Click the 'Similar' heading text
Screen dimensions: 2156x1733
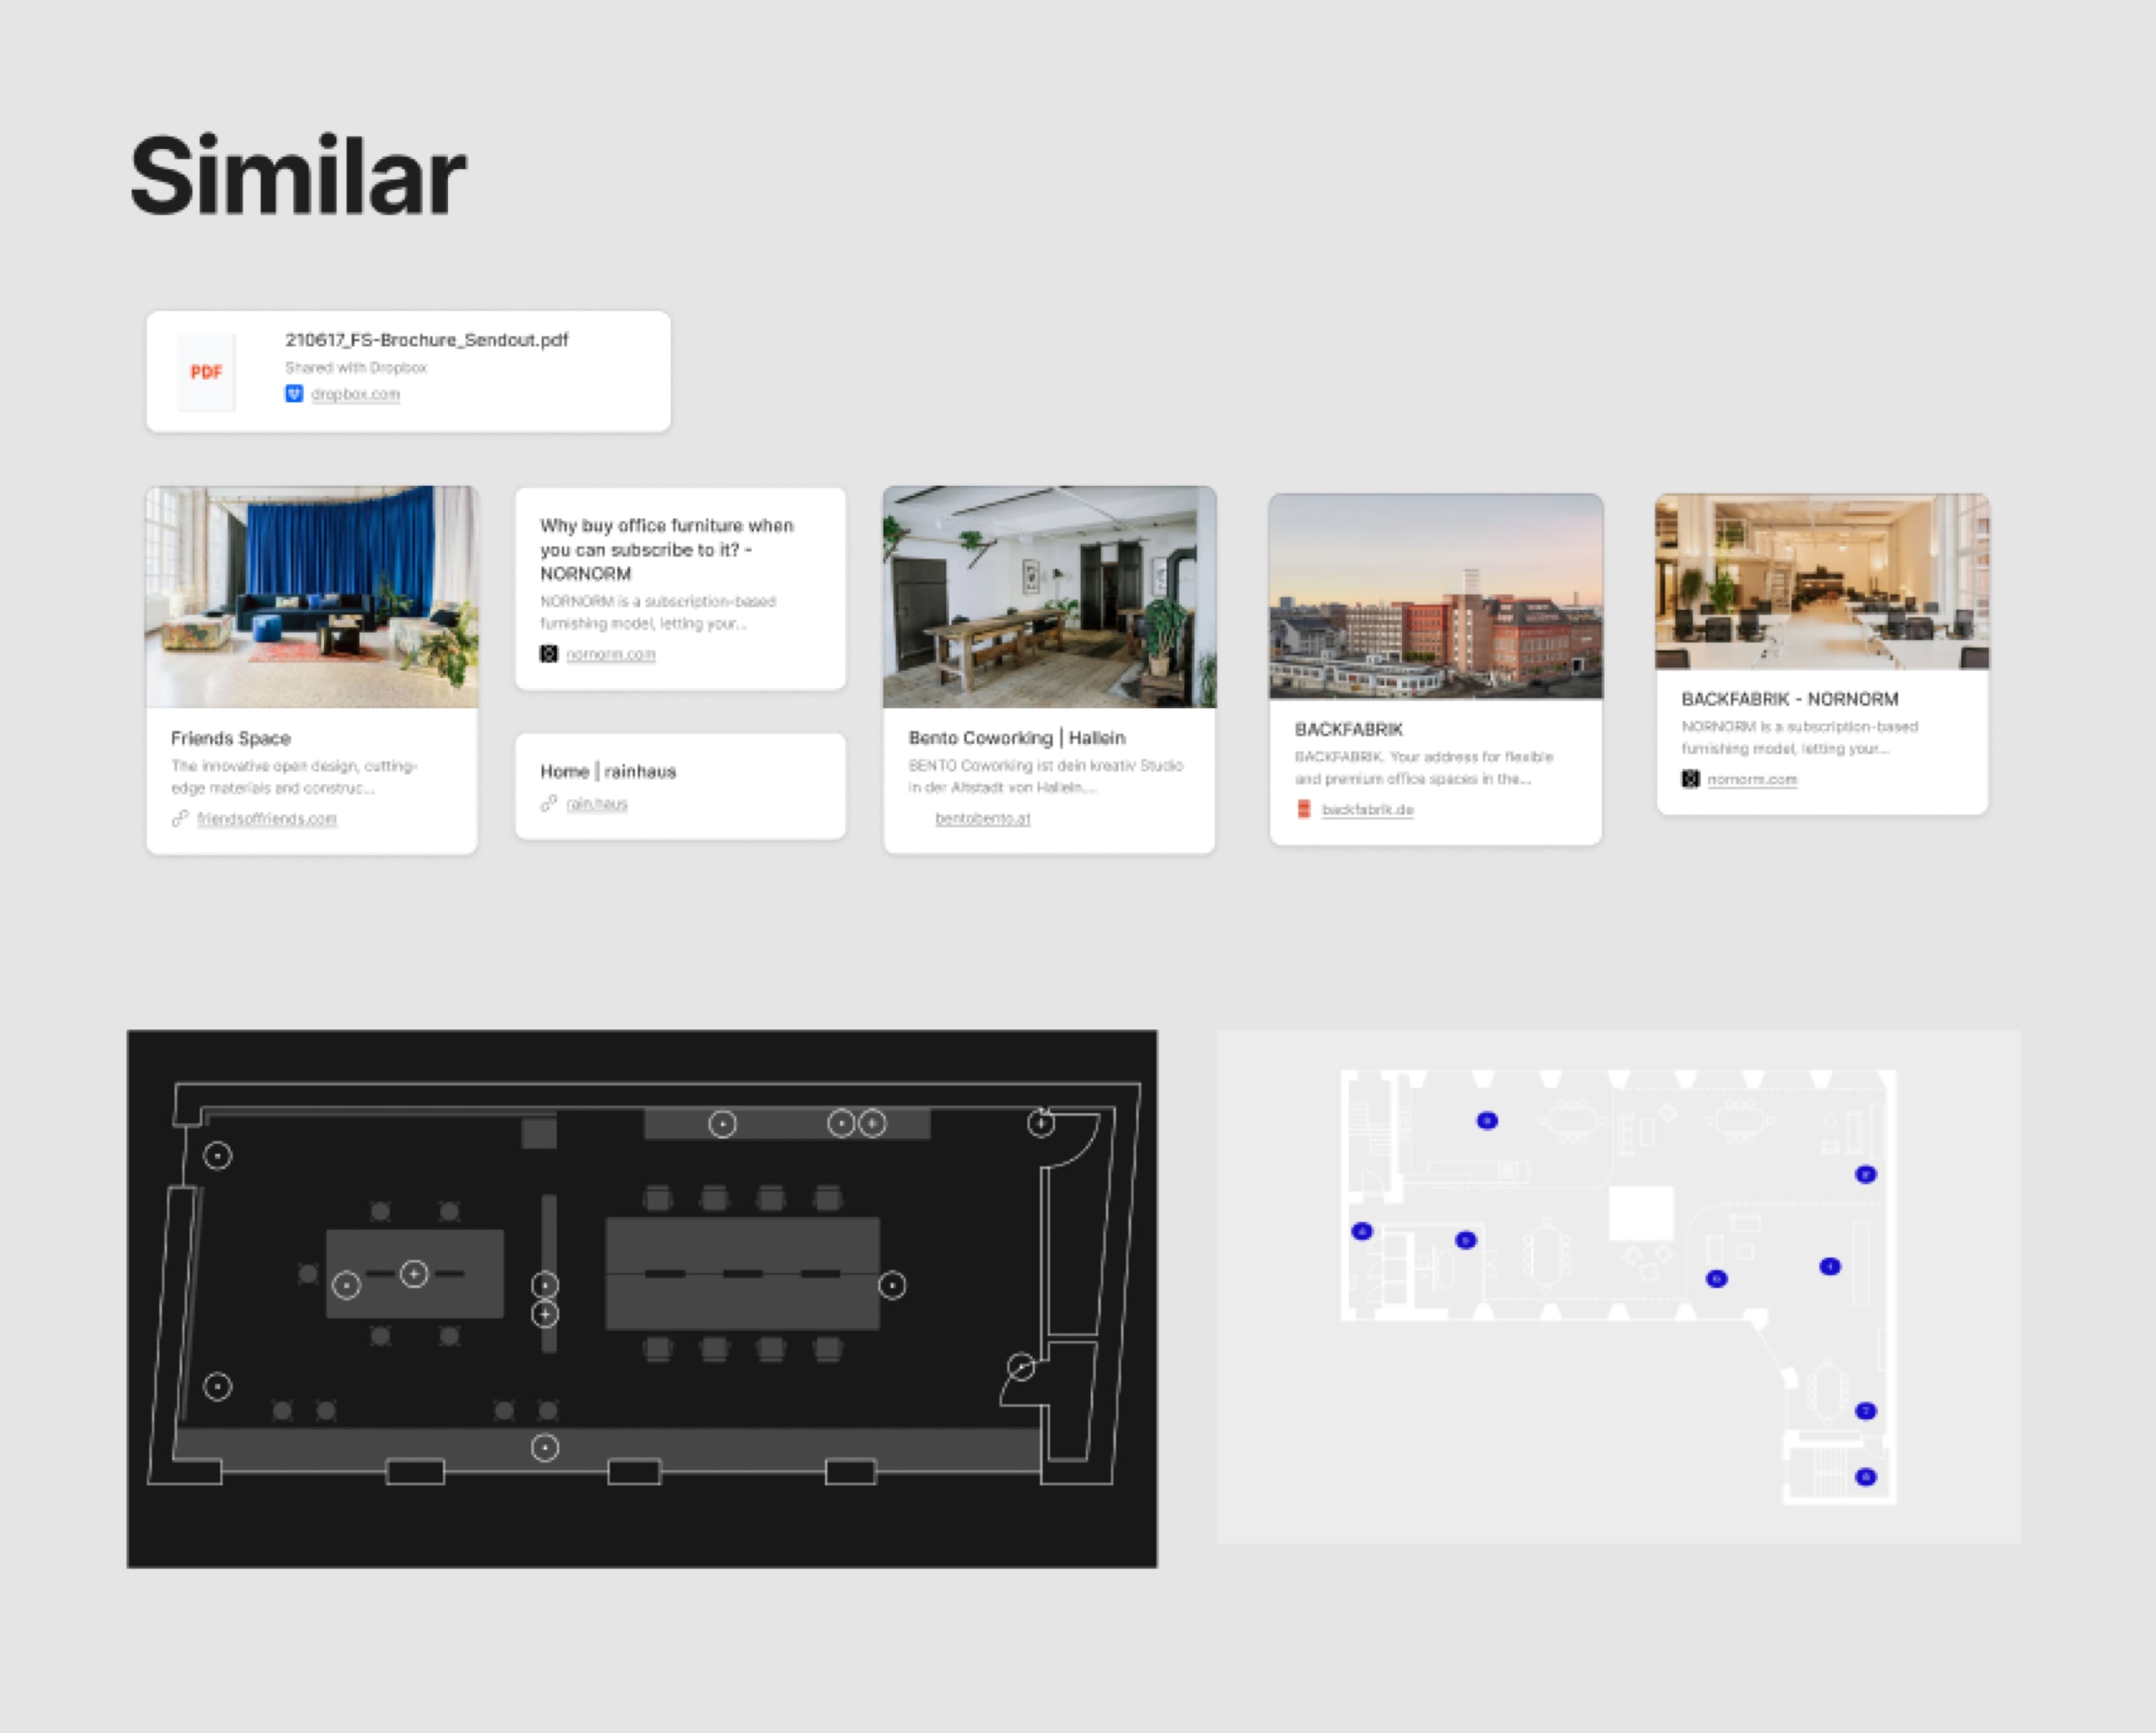click(298, 176)
